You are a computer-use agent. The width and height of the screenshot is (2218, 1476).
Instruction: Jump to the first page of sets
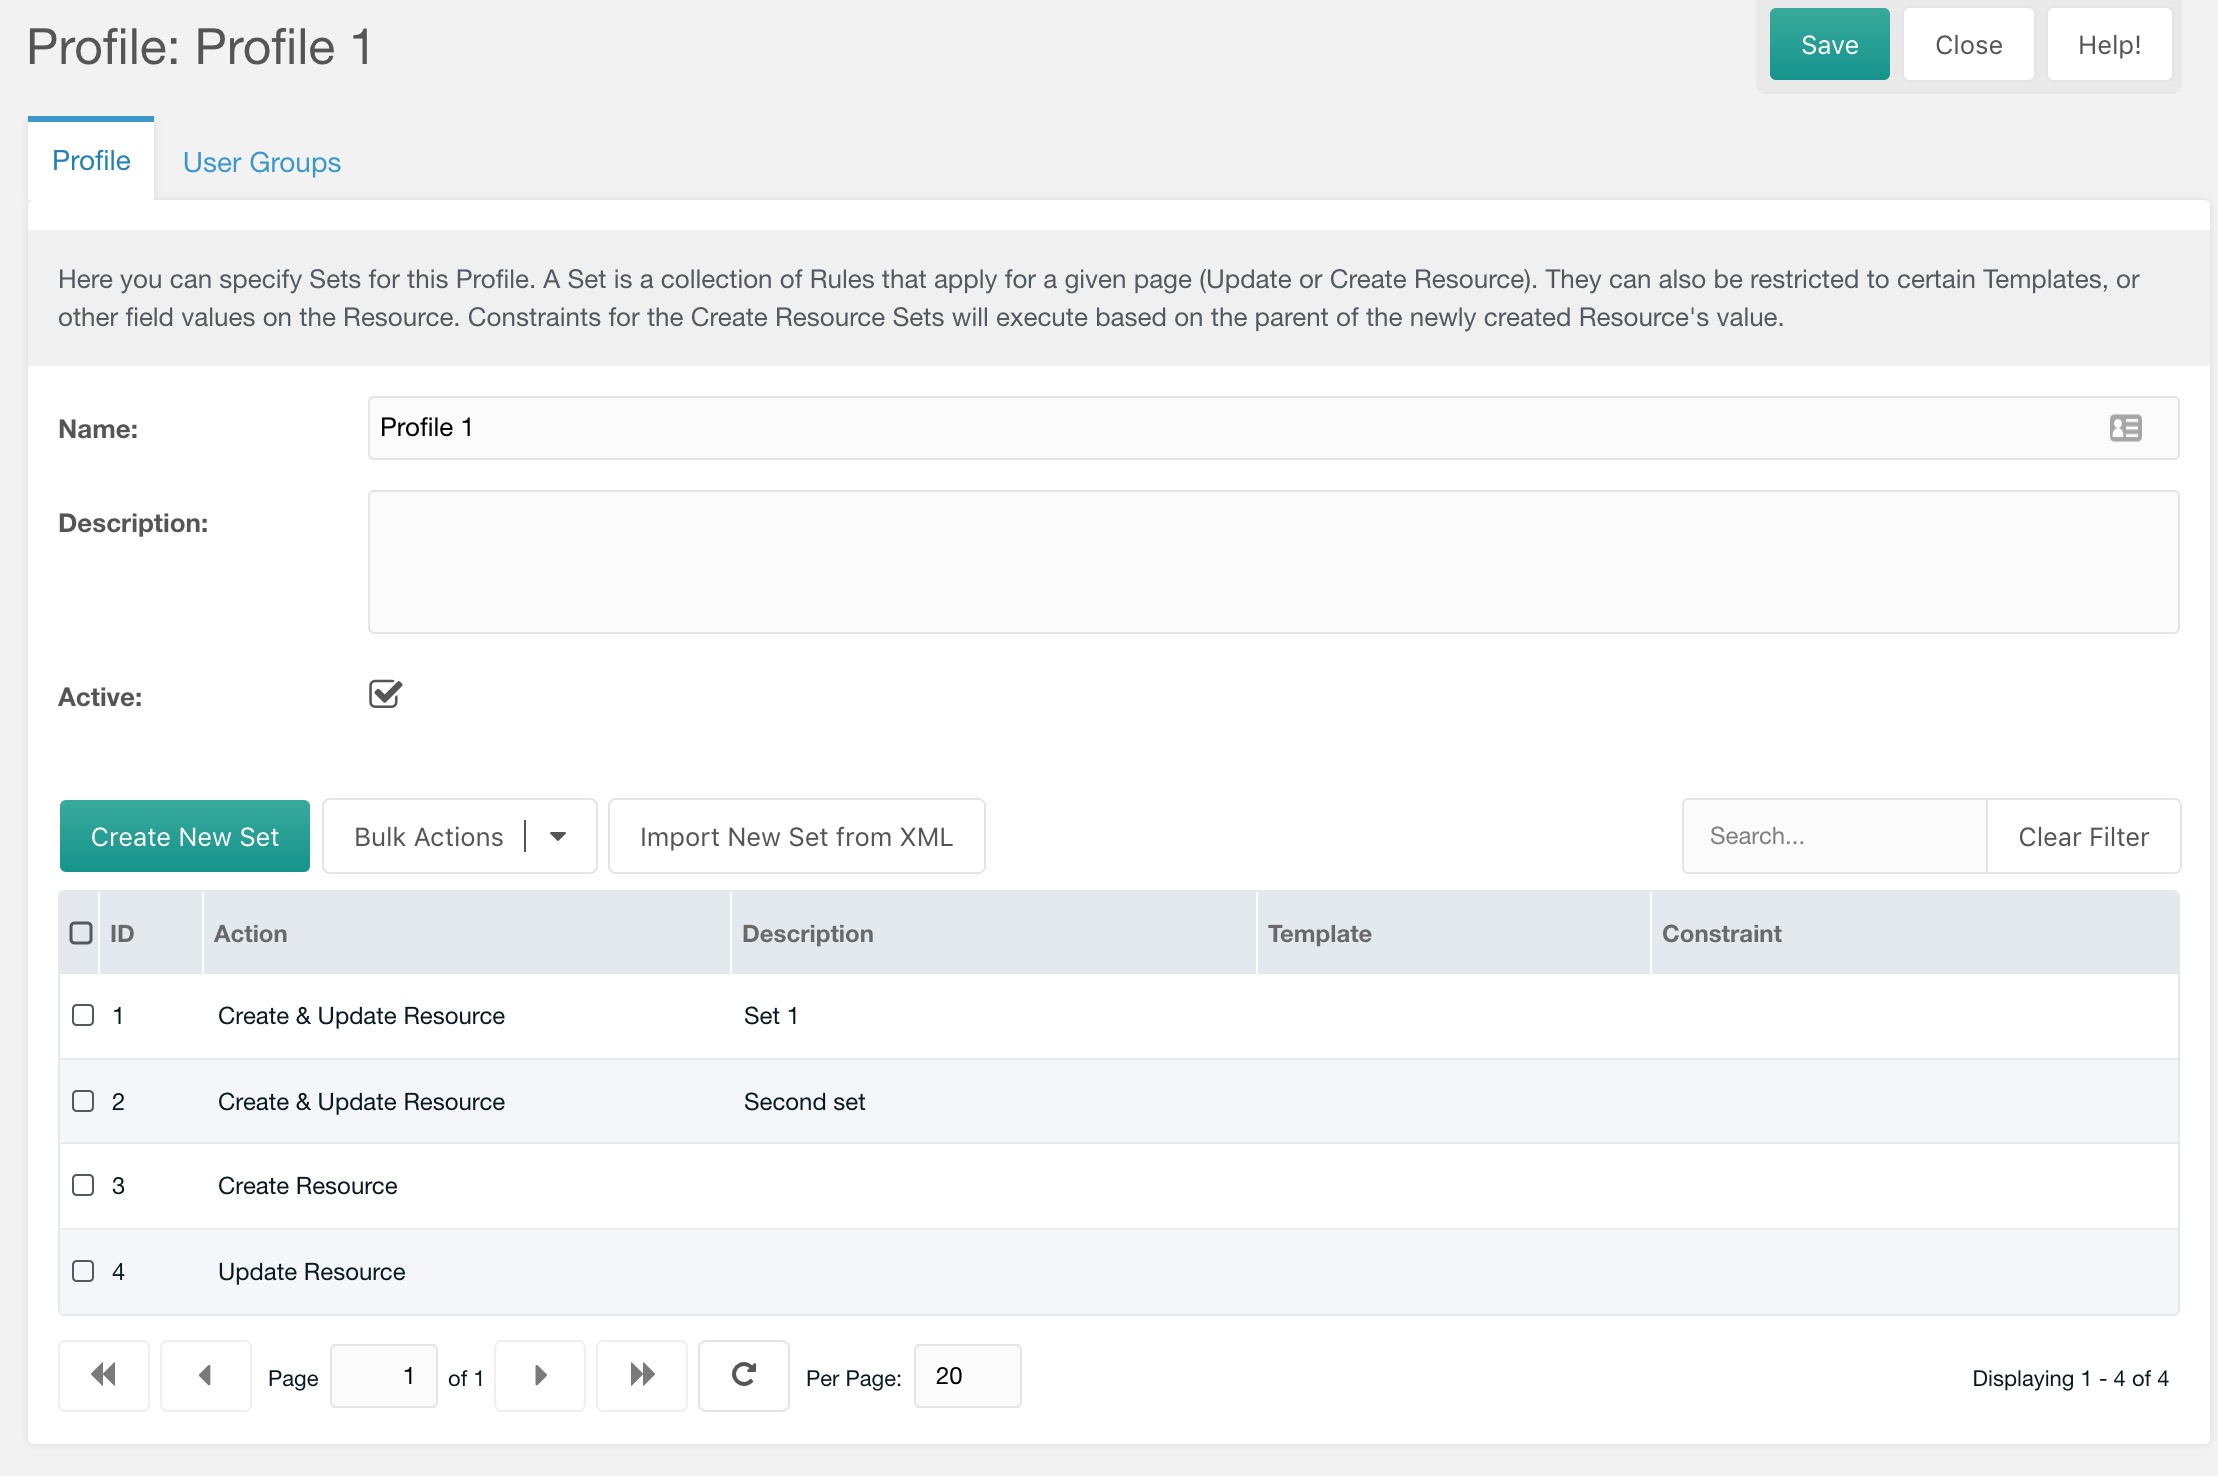(103, 1375)
